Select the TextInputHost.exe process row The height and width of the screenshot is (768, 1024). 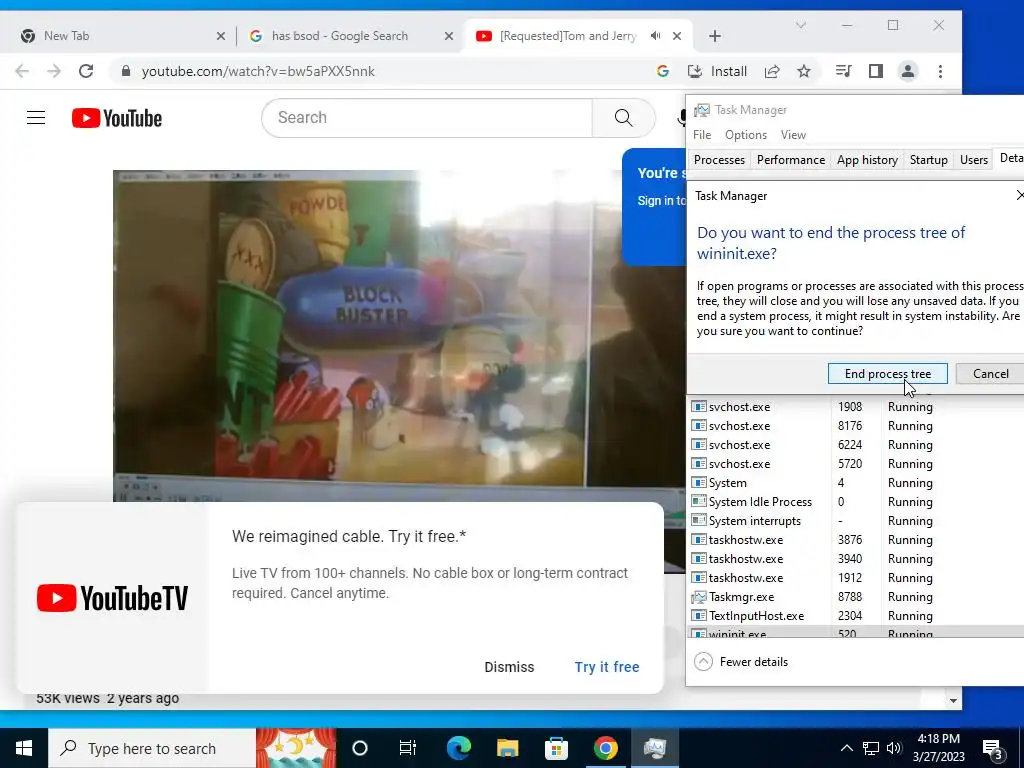pos(856,616)
